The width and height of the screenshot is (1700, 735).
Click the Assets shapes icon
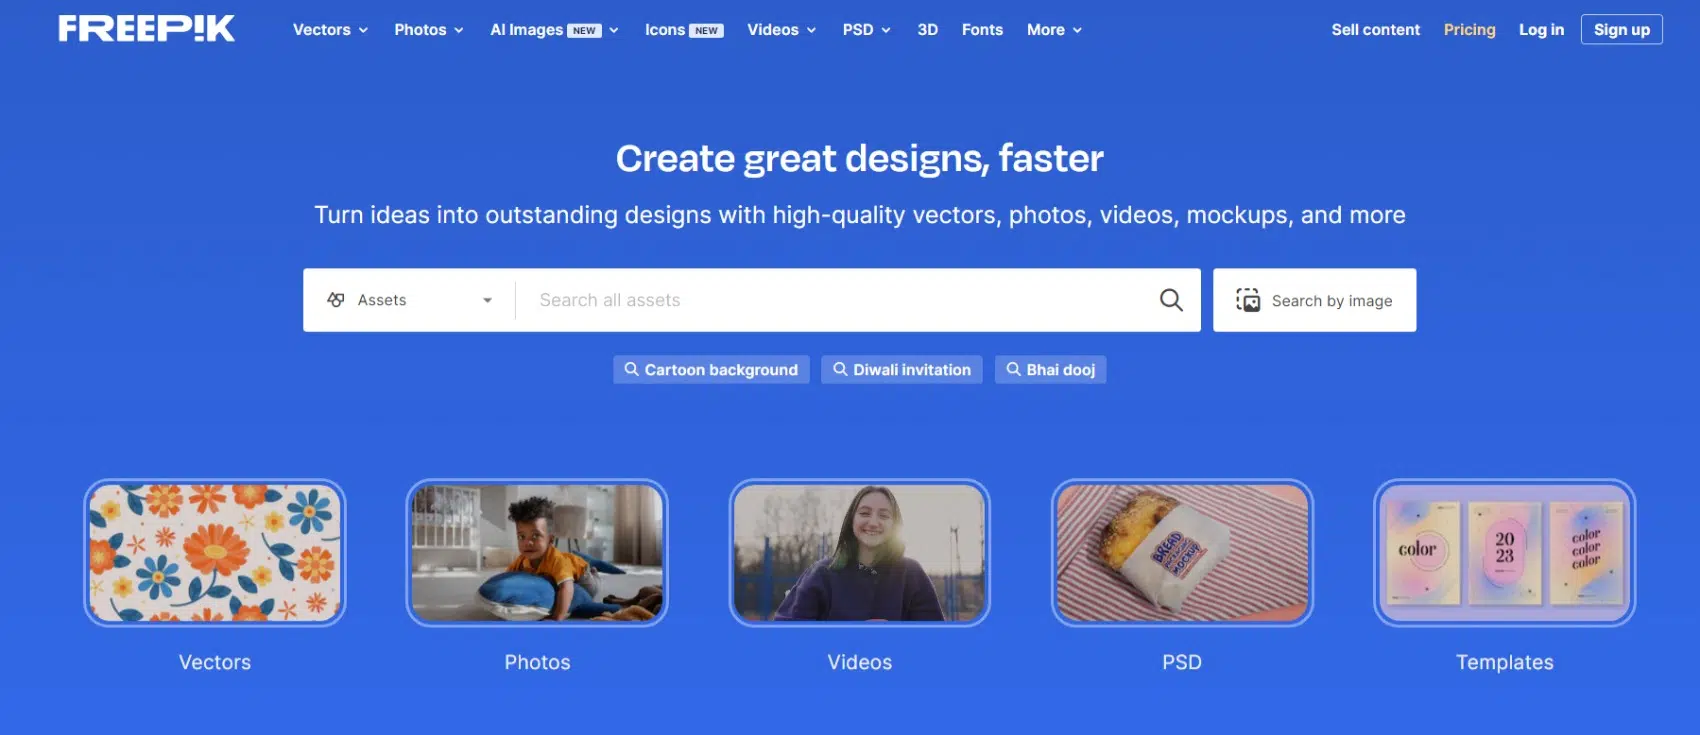click(x=336, y=300)
